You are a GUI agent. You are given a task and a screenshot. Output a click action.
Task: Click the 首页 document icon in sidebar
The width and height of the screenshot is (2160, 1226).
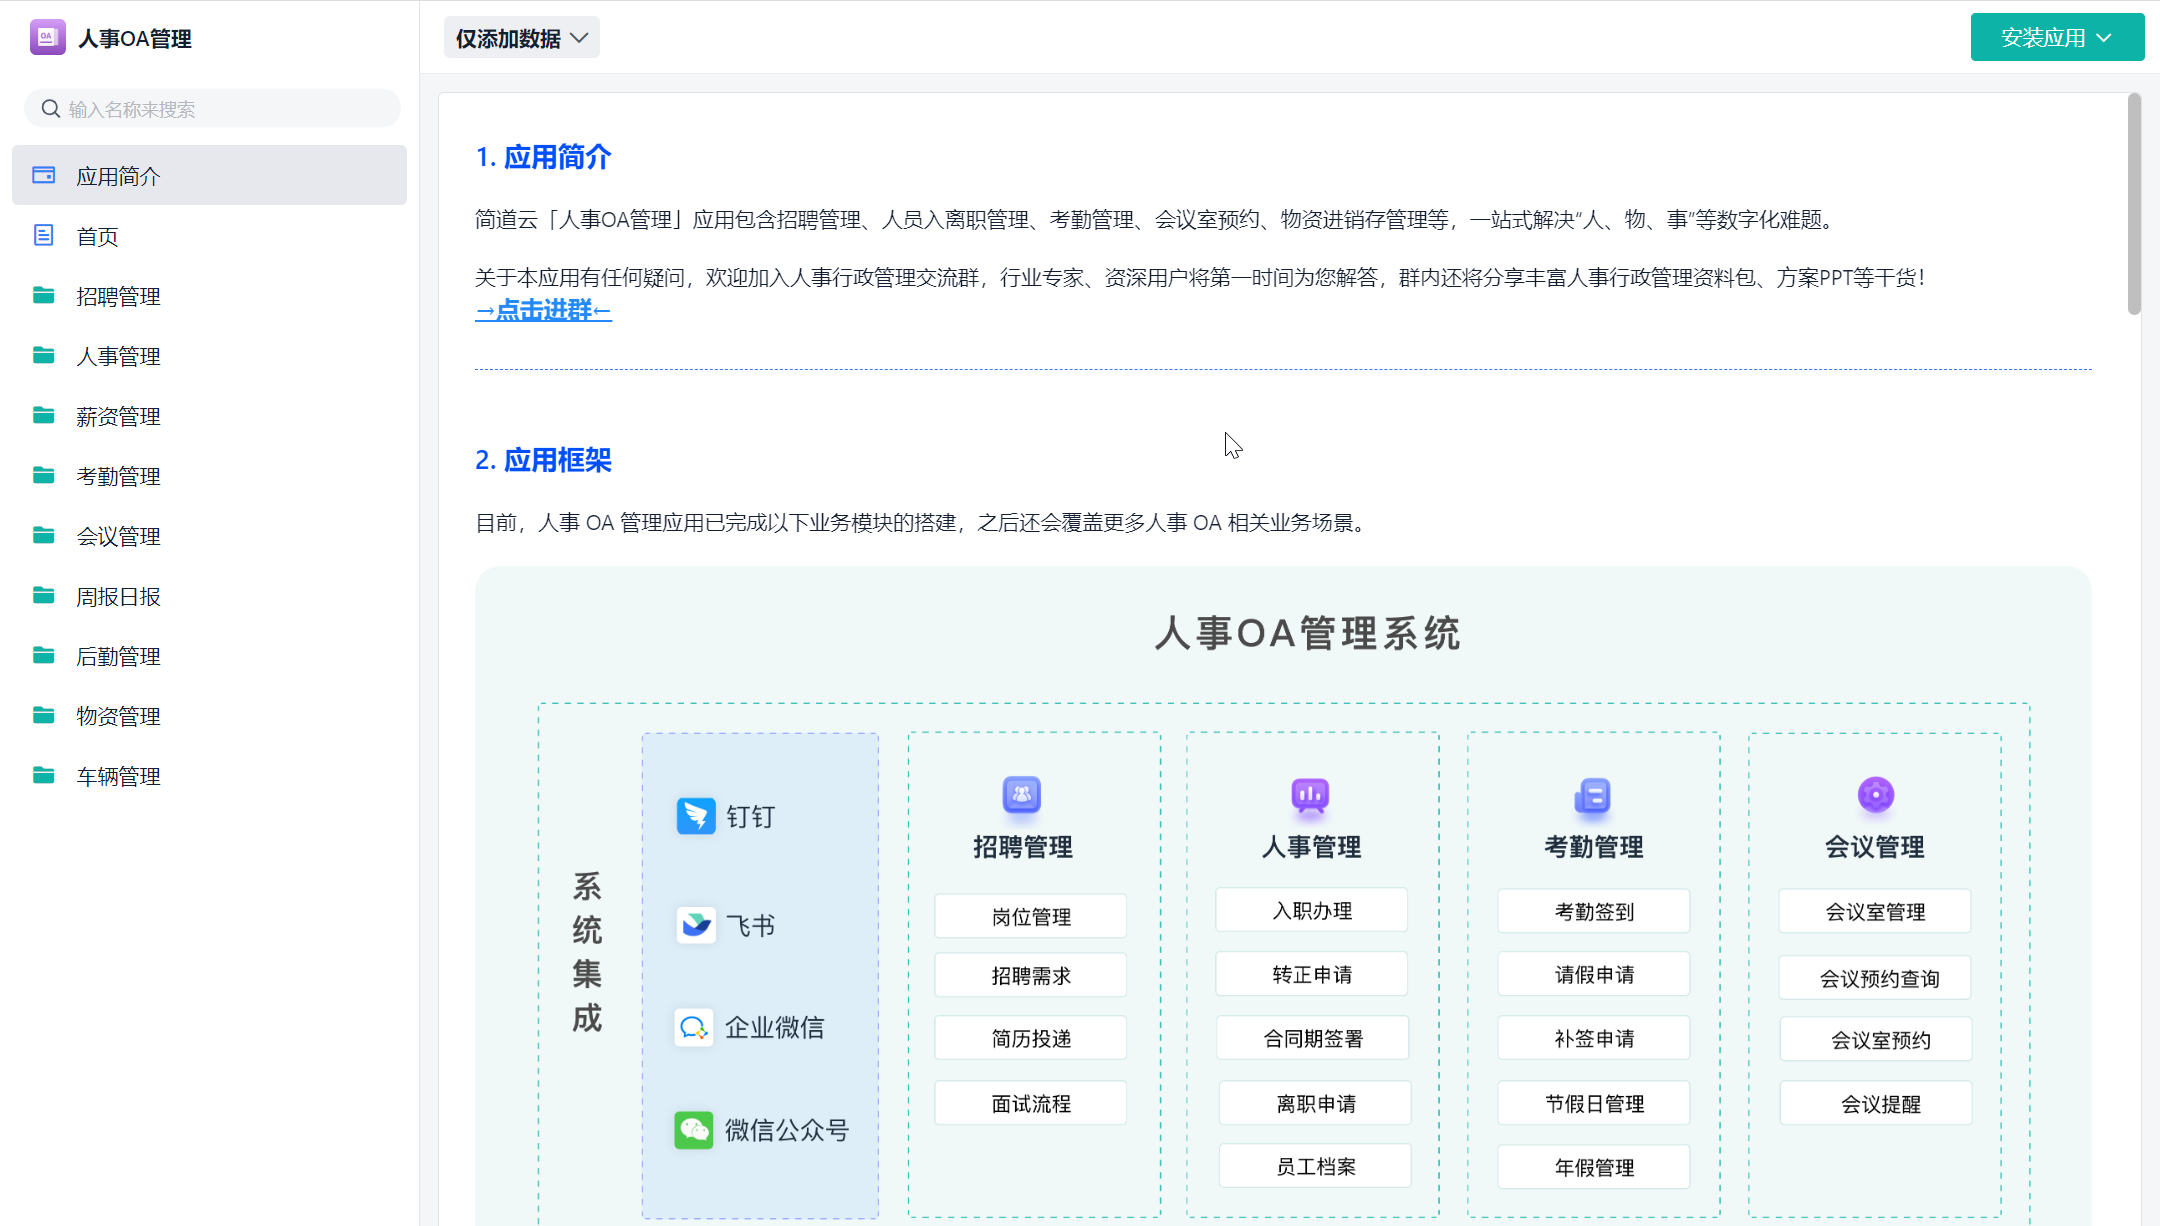pyautogui.click(x=43, y=236)
